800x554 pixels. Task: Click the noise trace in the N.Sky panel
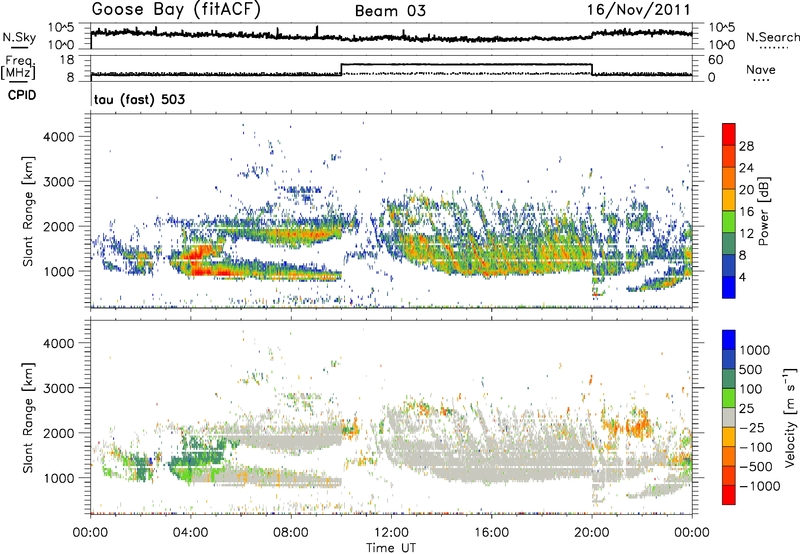pos(391,35)
